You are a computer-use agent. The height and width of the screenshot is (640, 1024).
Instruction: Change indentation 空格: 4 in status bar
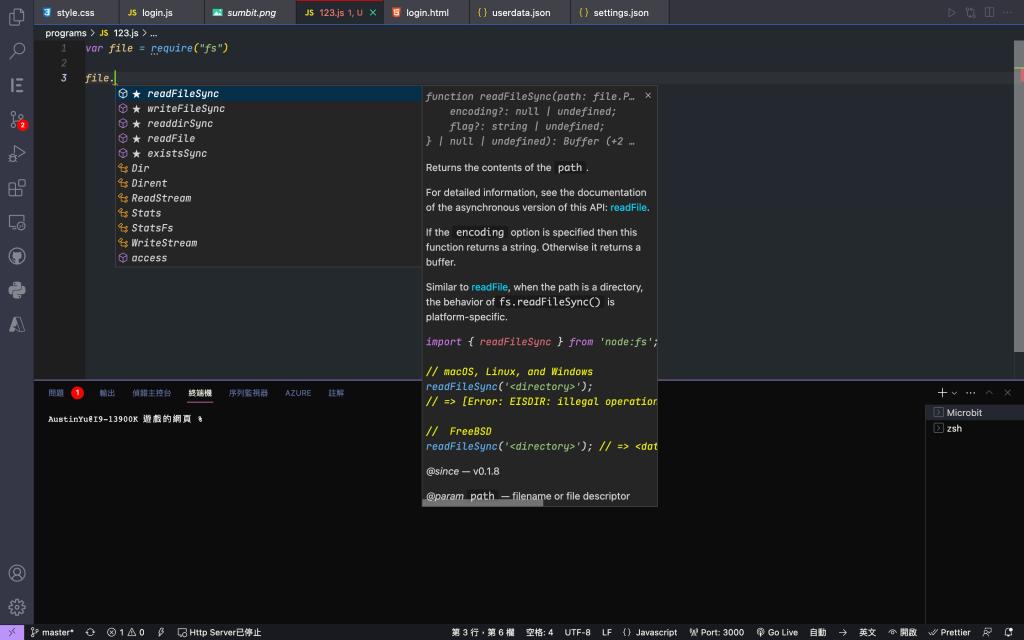539,632
